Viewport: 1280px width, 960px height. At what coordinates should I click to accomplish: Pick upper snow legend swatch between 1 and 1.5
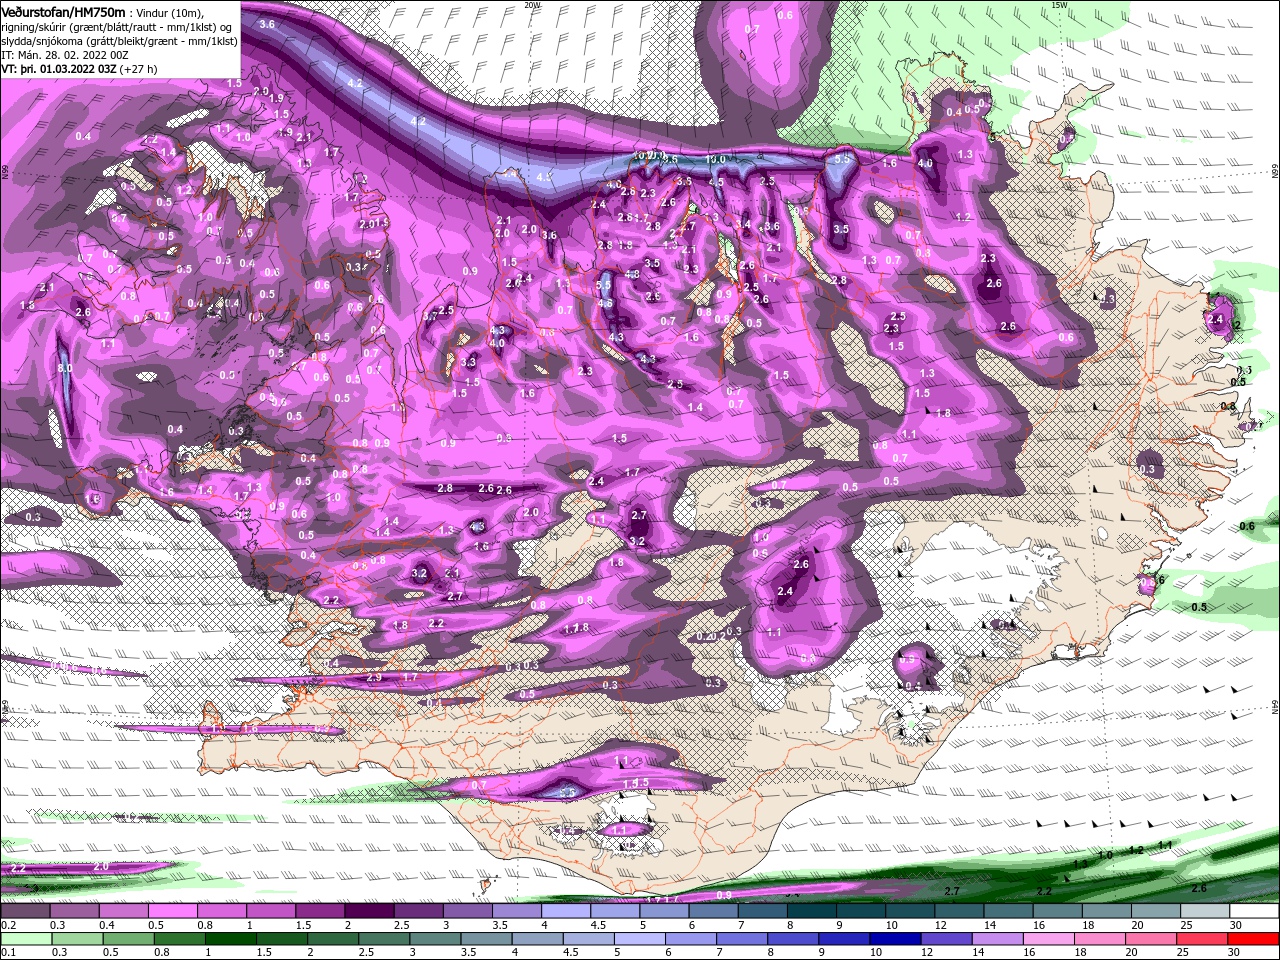(x=270, y=911)
